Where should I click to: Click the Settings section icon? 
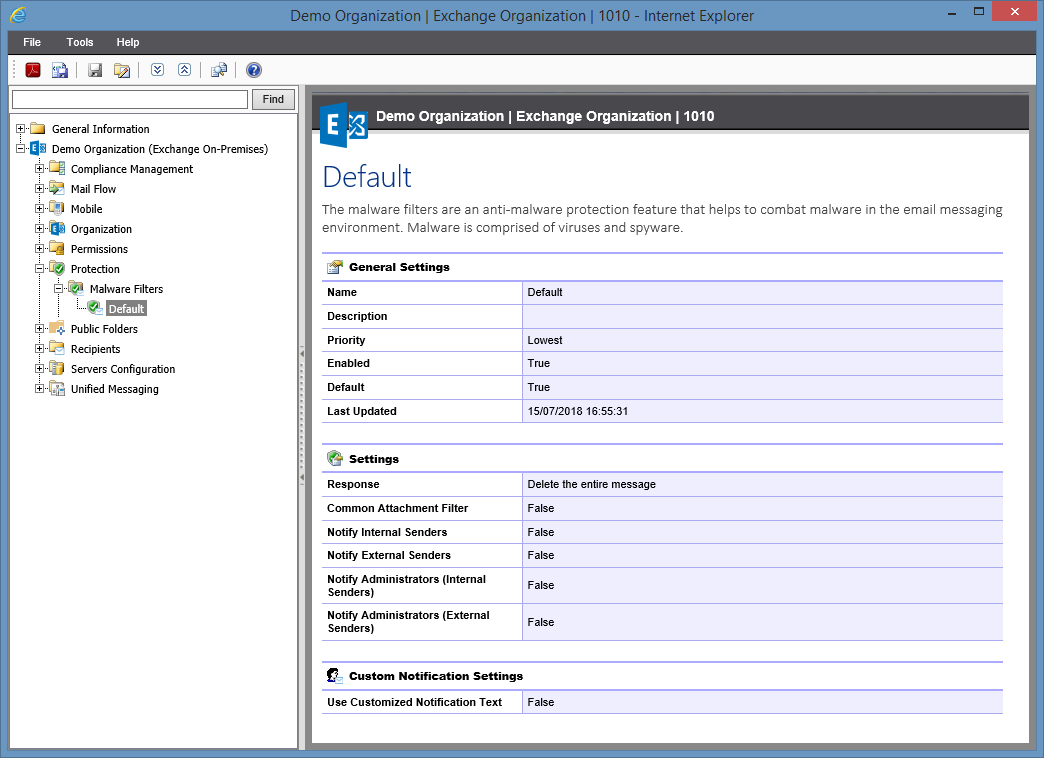(335, 458)
